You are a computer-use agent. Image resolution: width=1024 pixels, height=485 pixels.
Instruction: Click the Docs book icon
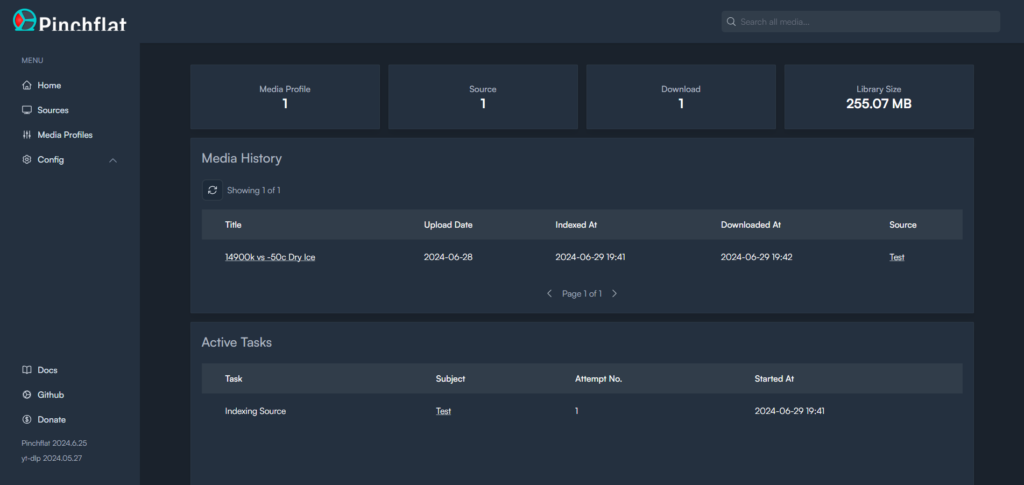click(x=27, y=370)
